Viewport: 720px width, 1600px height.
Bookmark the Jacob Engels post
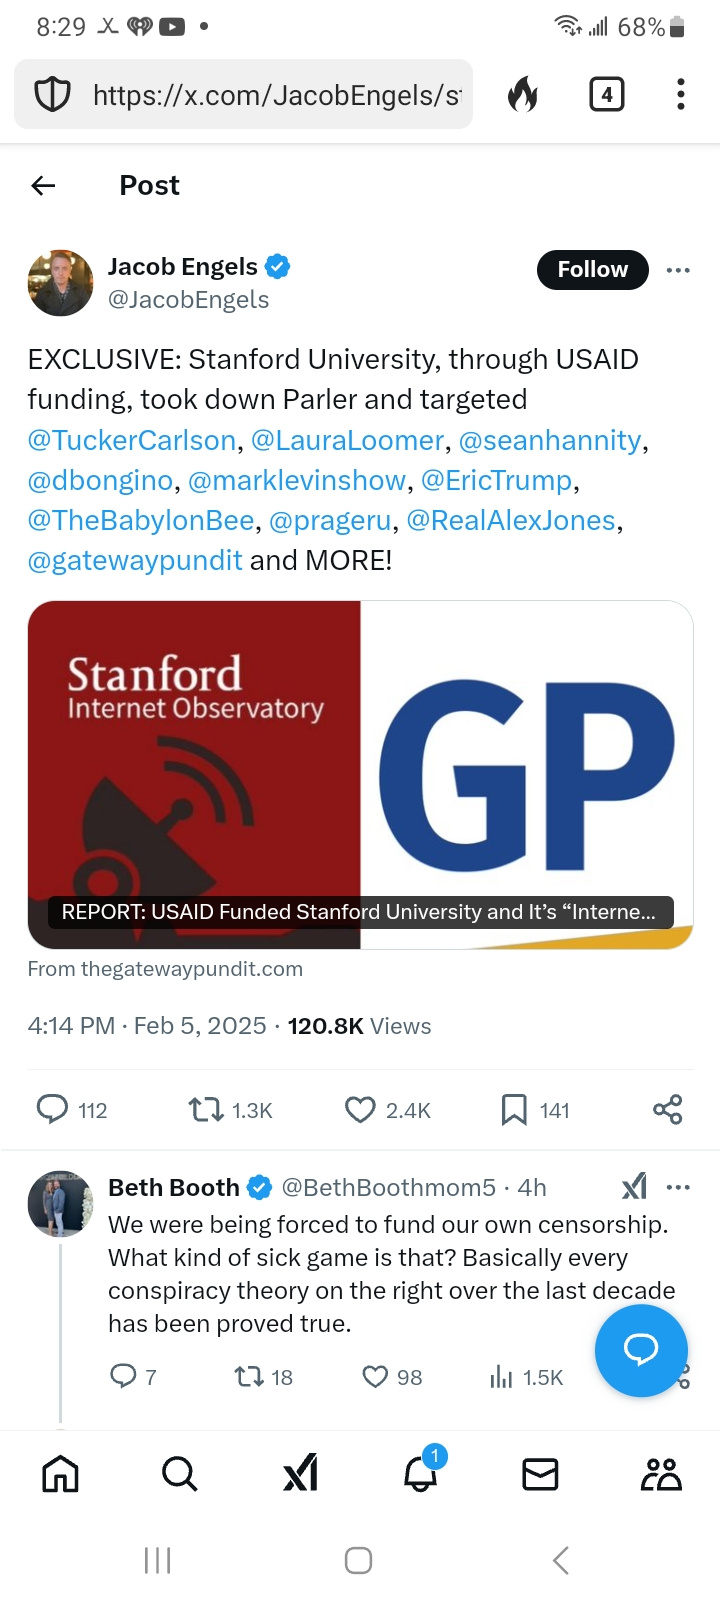(x=513, y=1109)
